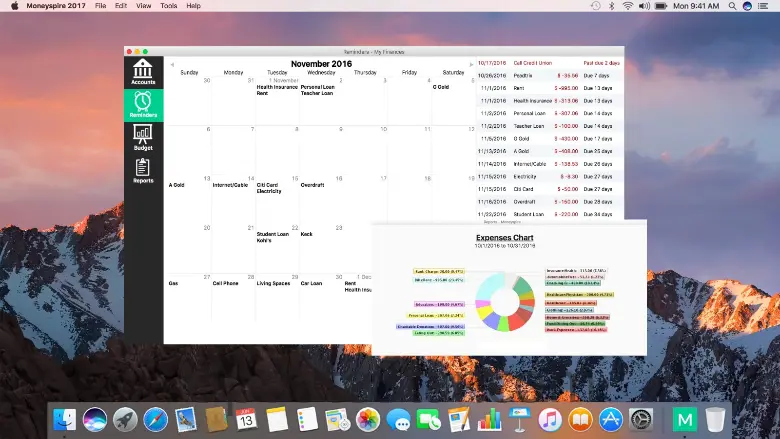
Task: Open iBooks from the dock
Action: click(581, 420)
